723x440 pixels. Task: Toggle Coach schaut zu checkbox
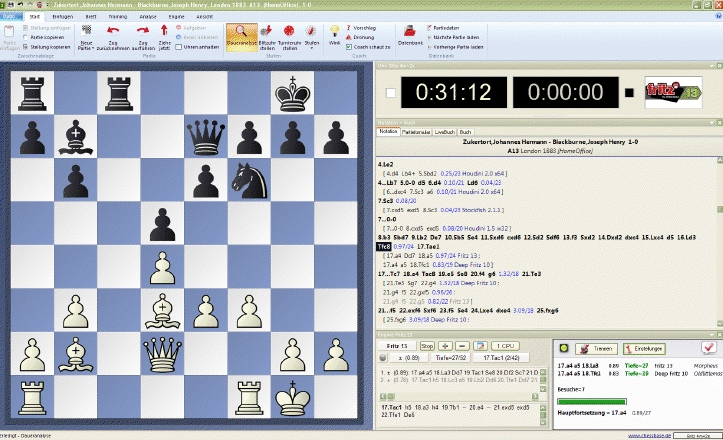click(349, 47)
